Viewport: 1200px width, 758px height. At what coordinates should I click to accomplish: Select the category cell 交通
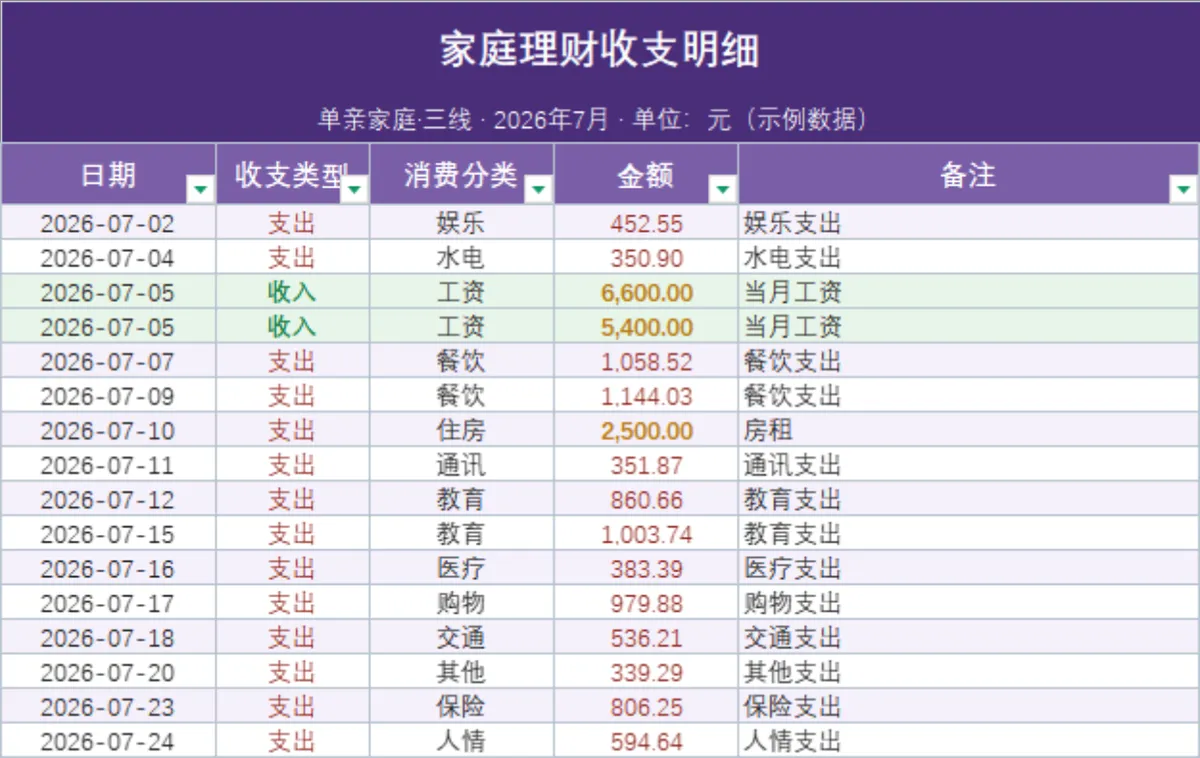click(x=462, y=637)
